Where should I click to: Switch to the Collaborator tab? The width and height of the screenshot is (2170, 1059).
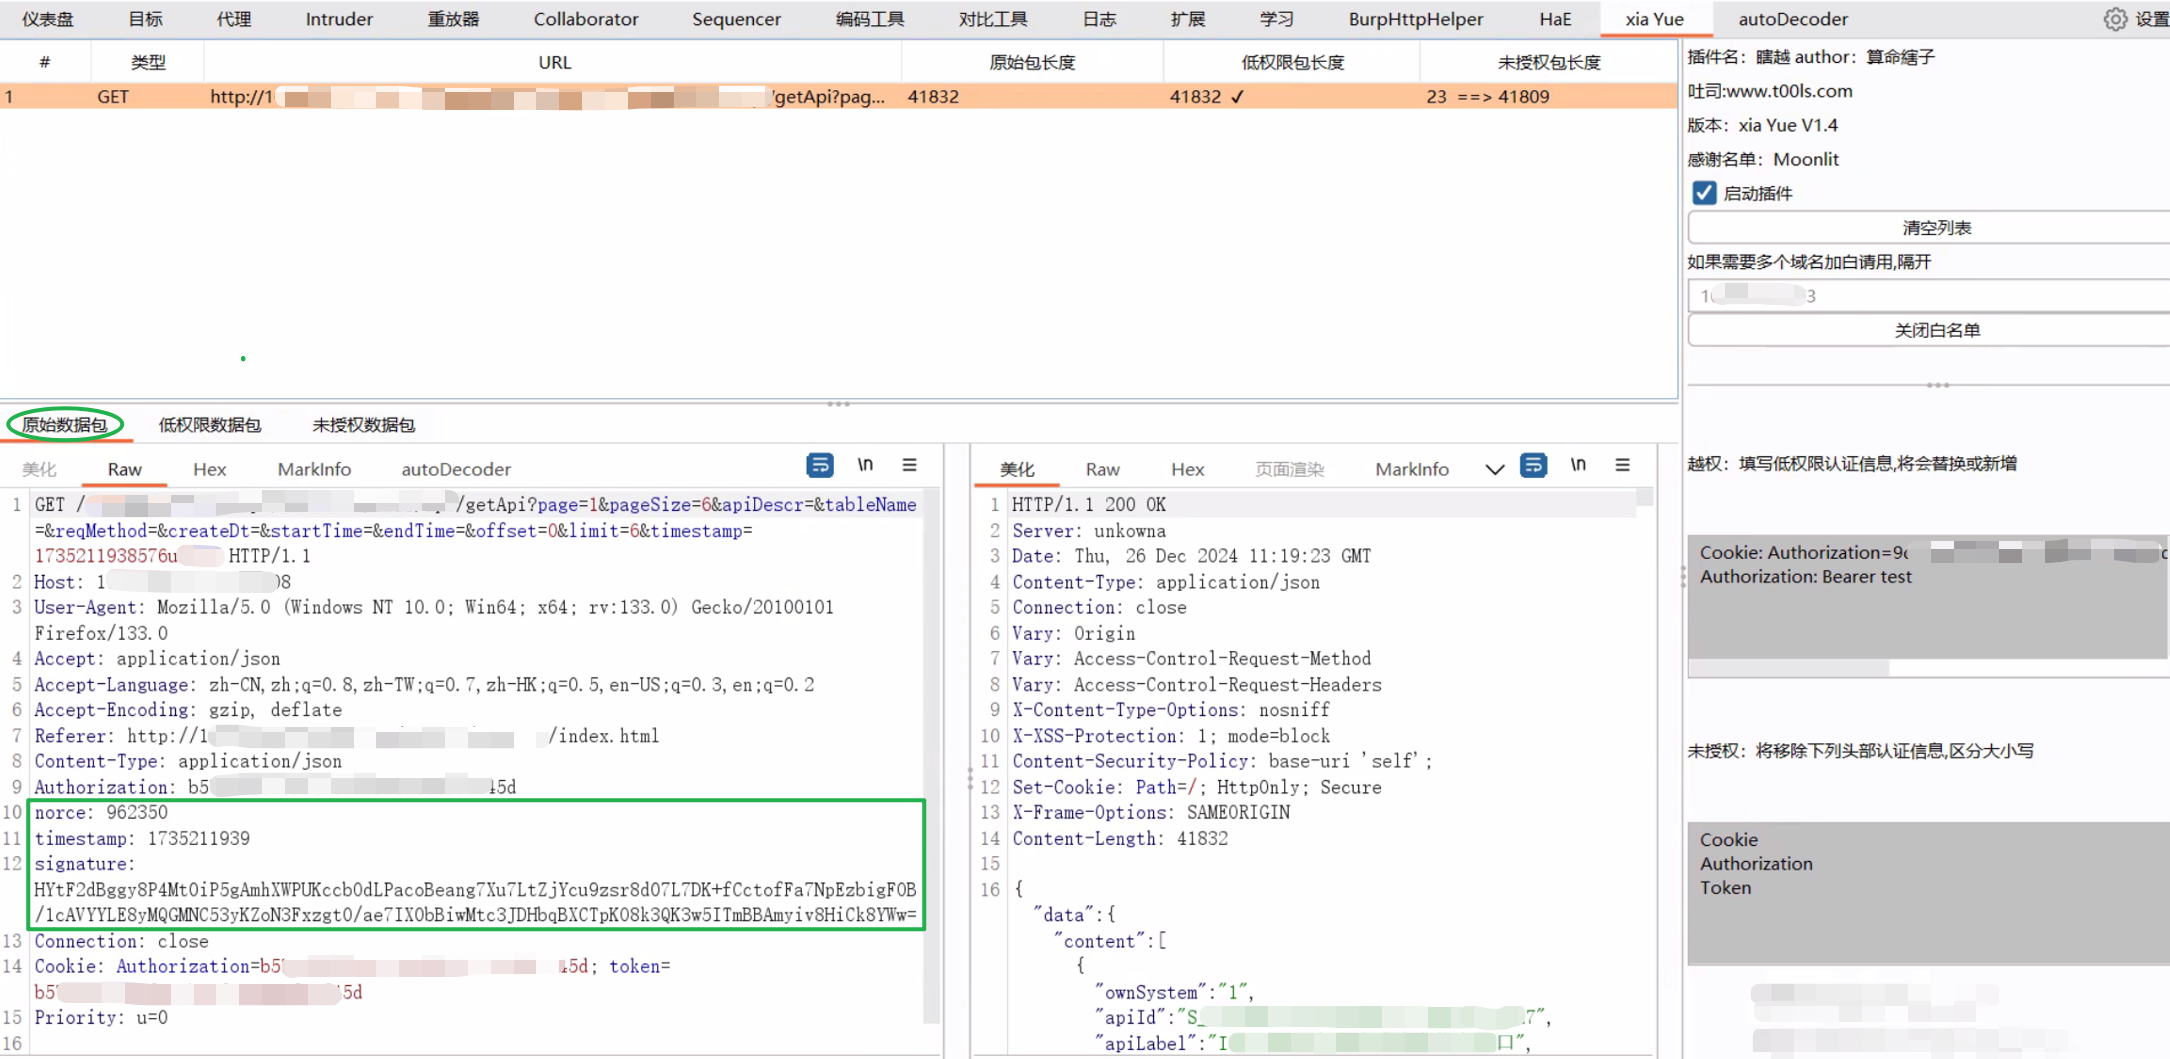click(x=586, y=19)
